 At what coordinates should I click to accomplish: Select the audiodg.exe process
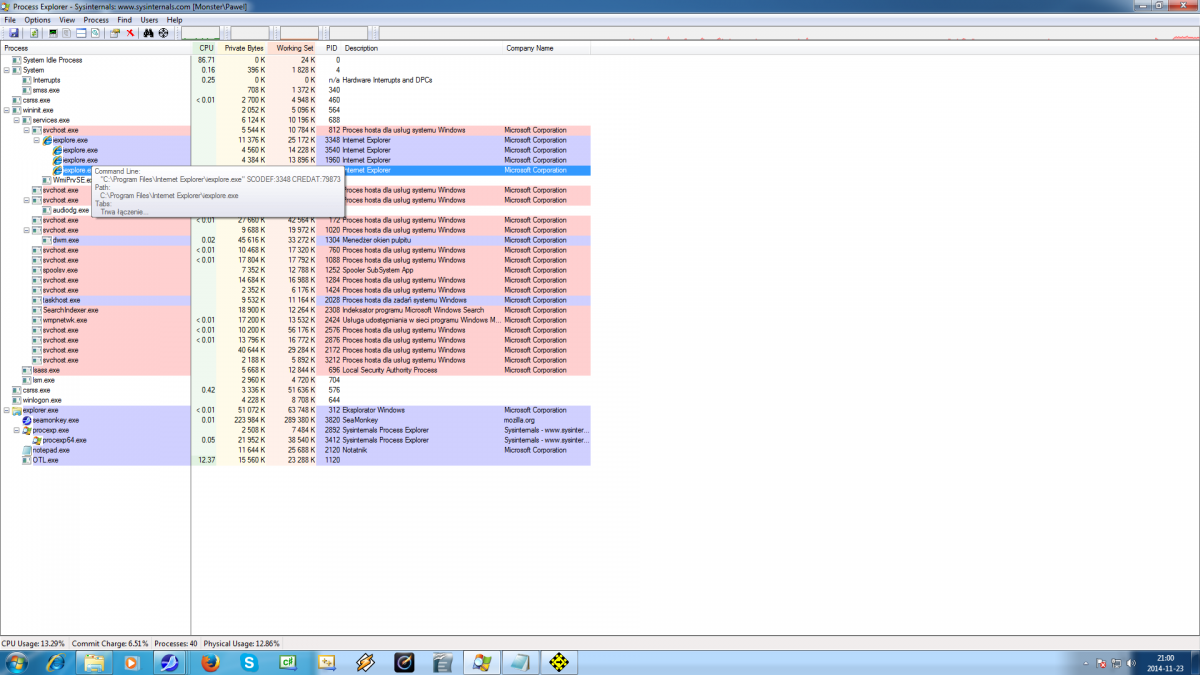pyautogui.click(x=70, y=210)
